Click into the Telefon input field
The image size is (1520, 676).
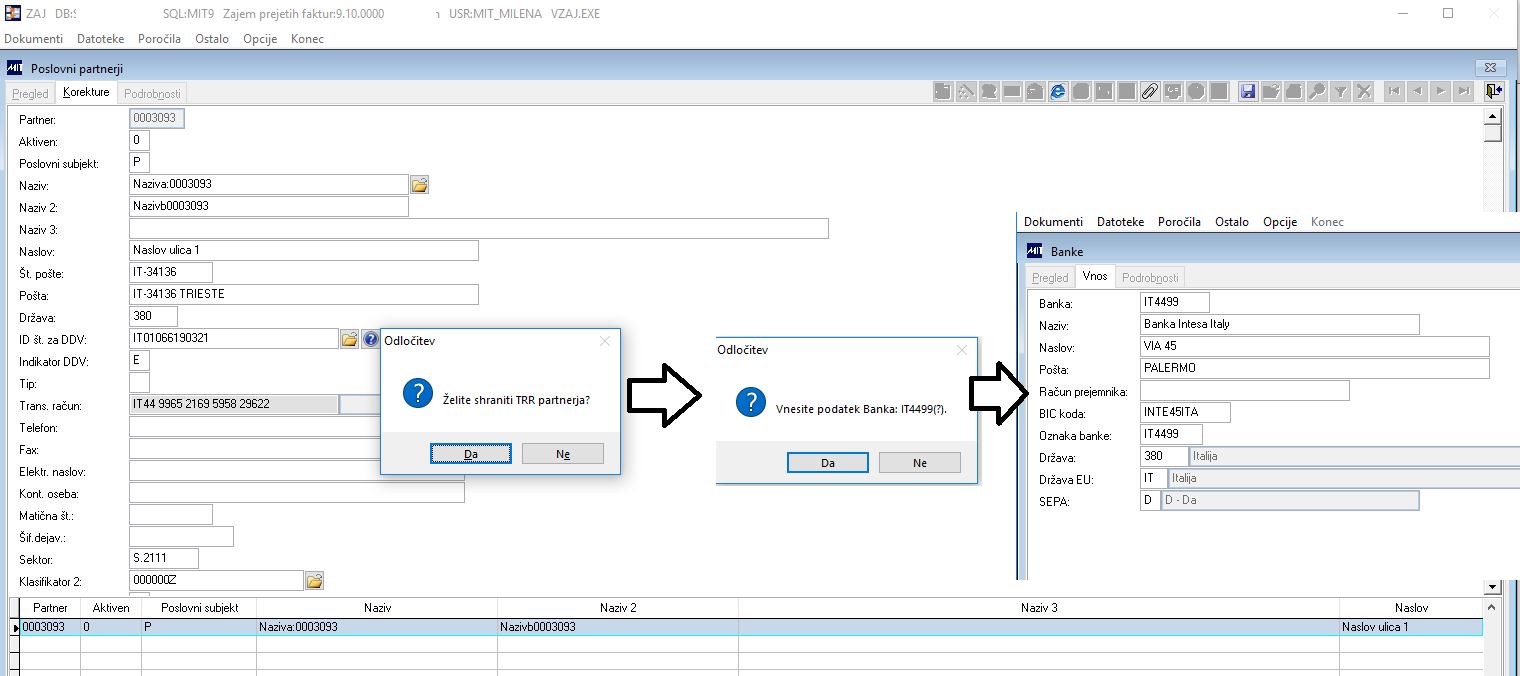coord(254,428)
